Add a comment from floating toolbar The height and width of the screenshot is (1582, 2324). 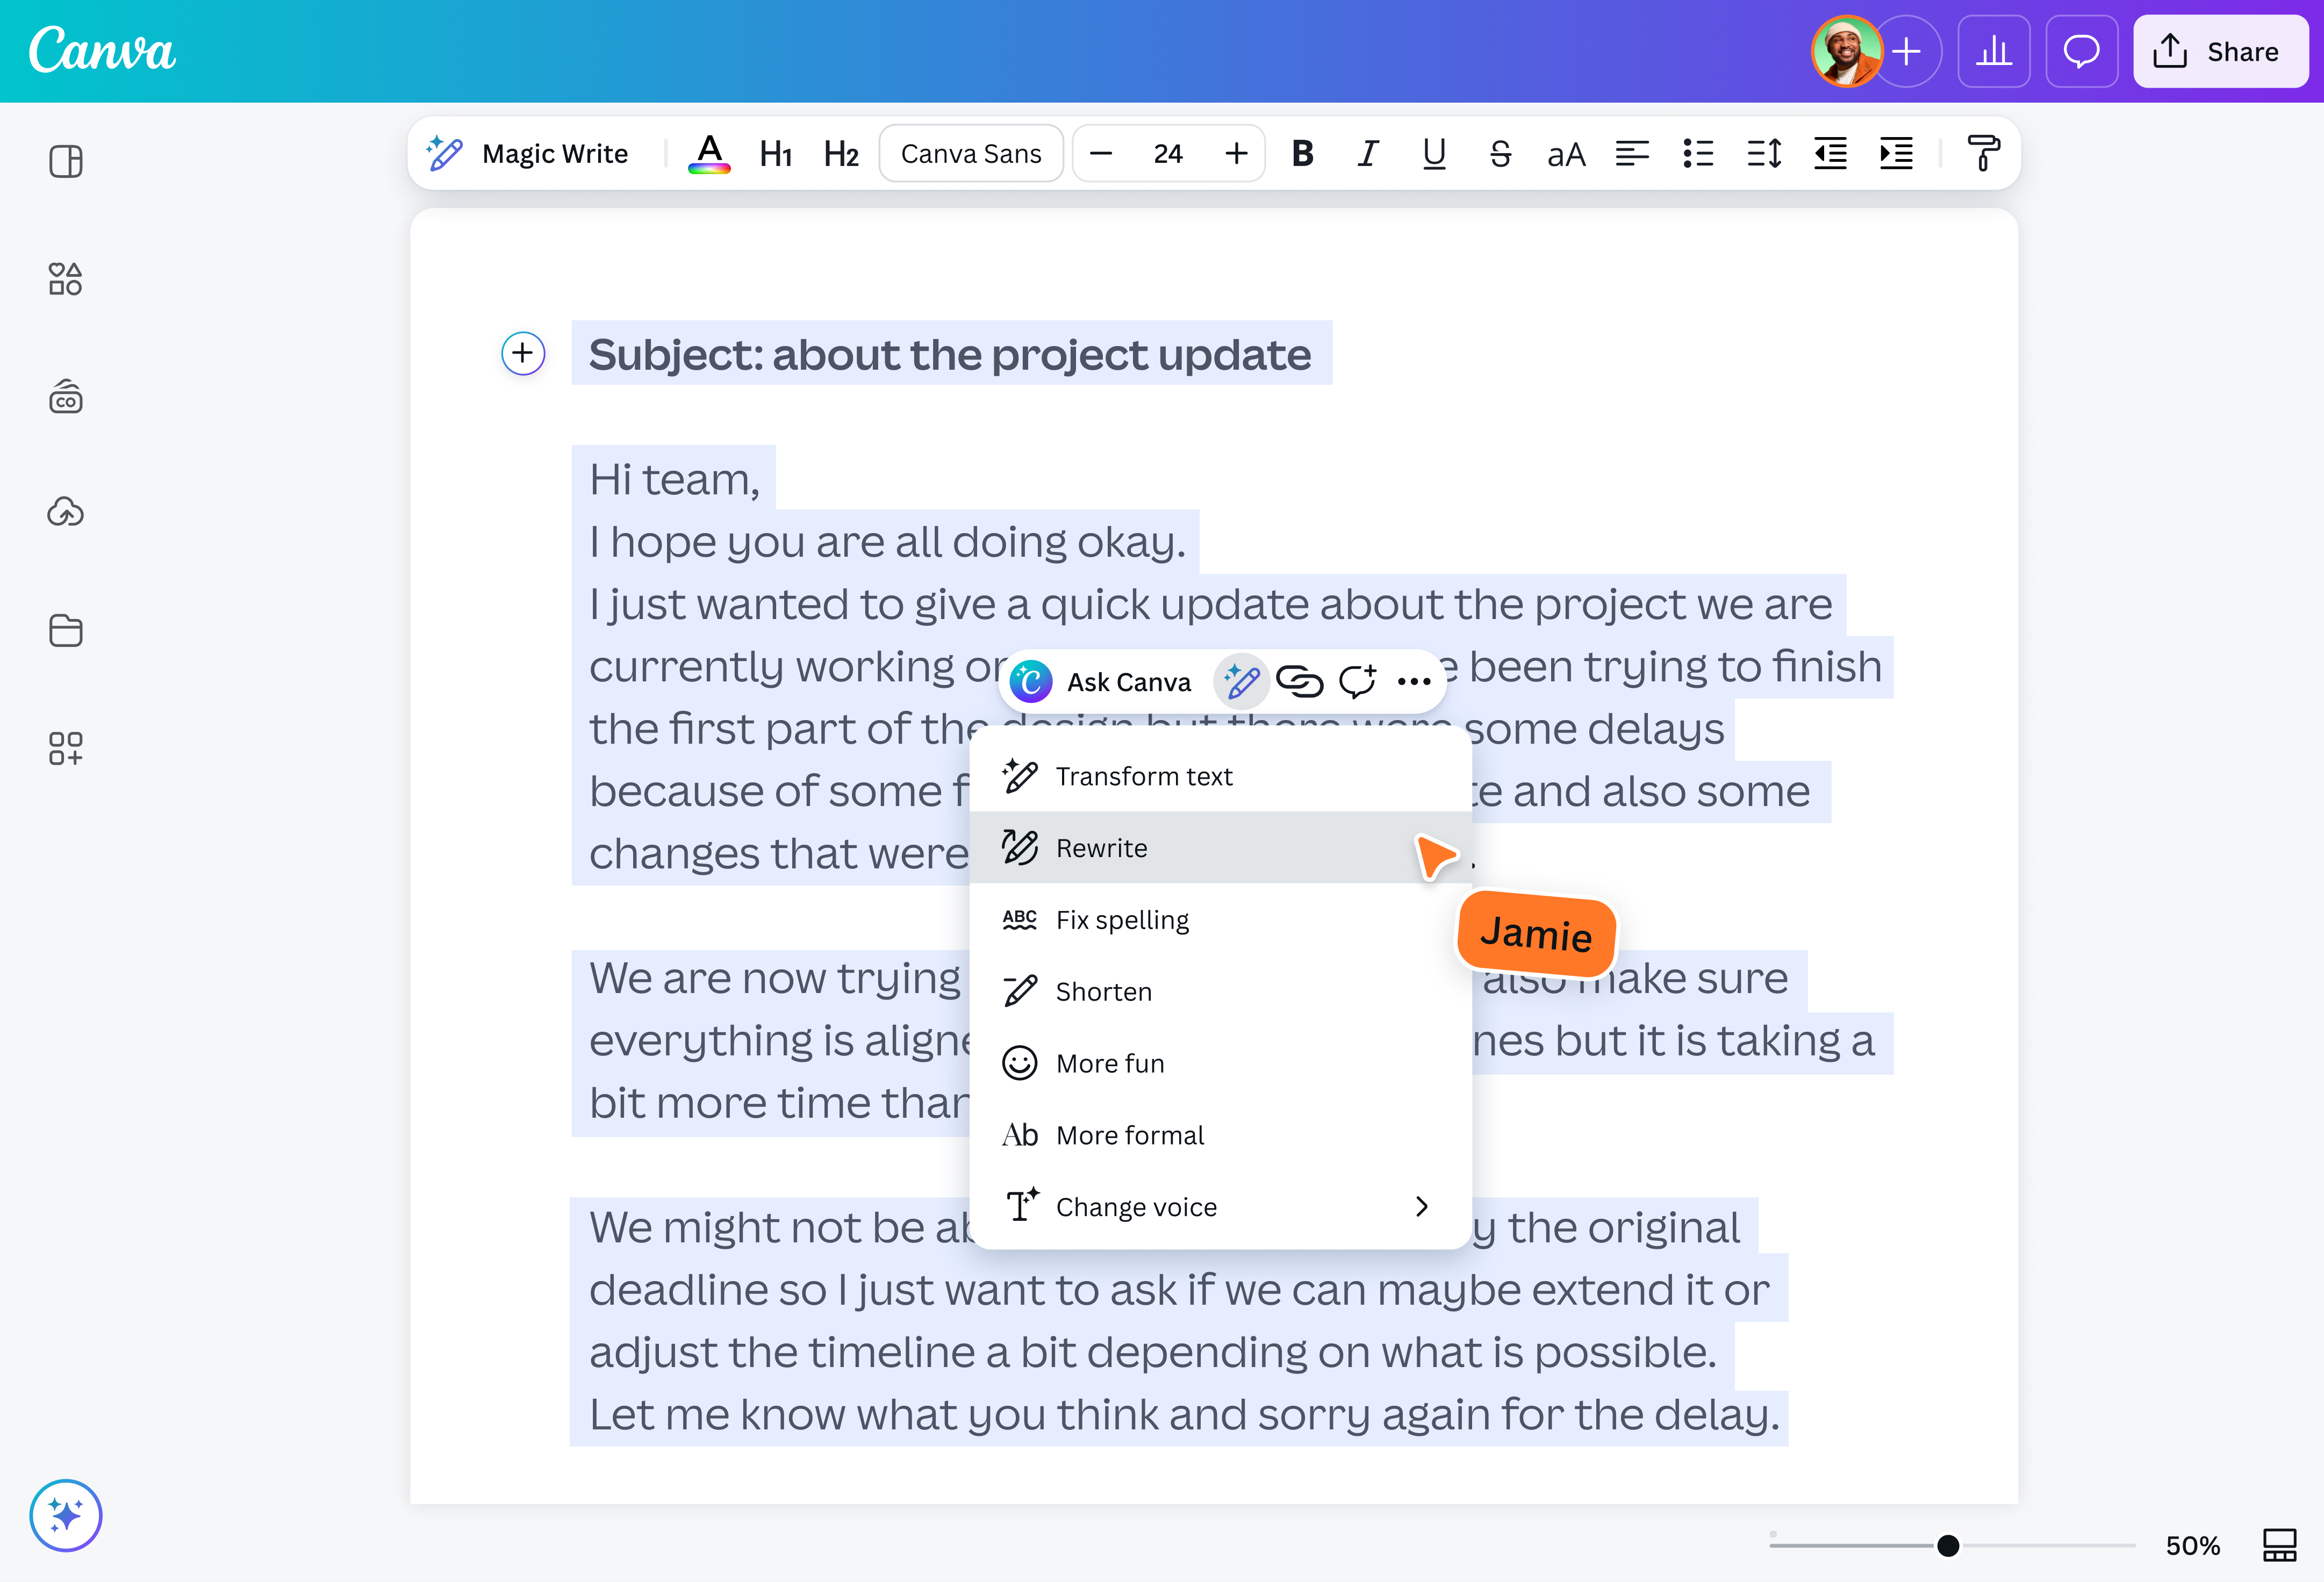coord(1358,682)
